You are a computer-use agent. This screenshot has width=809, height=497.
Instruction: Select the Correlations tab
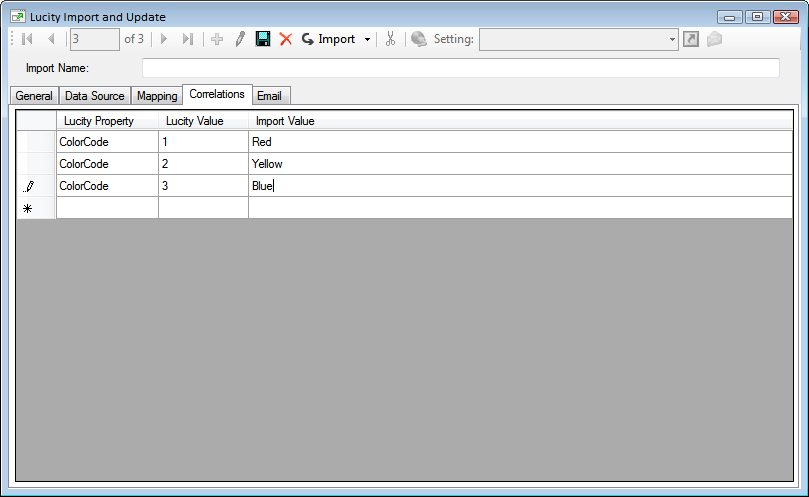(217, 94)
